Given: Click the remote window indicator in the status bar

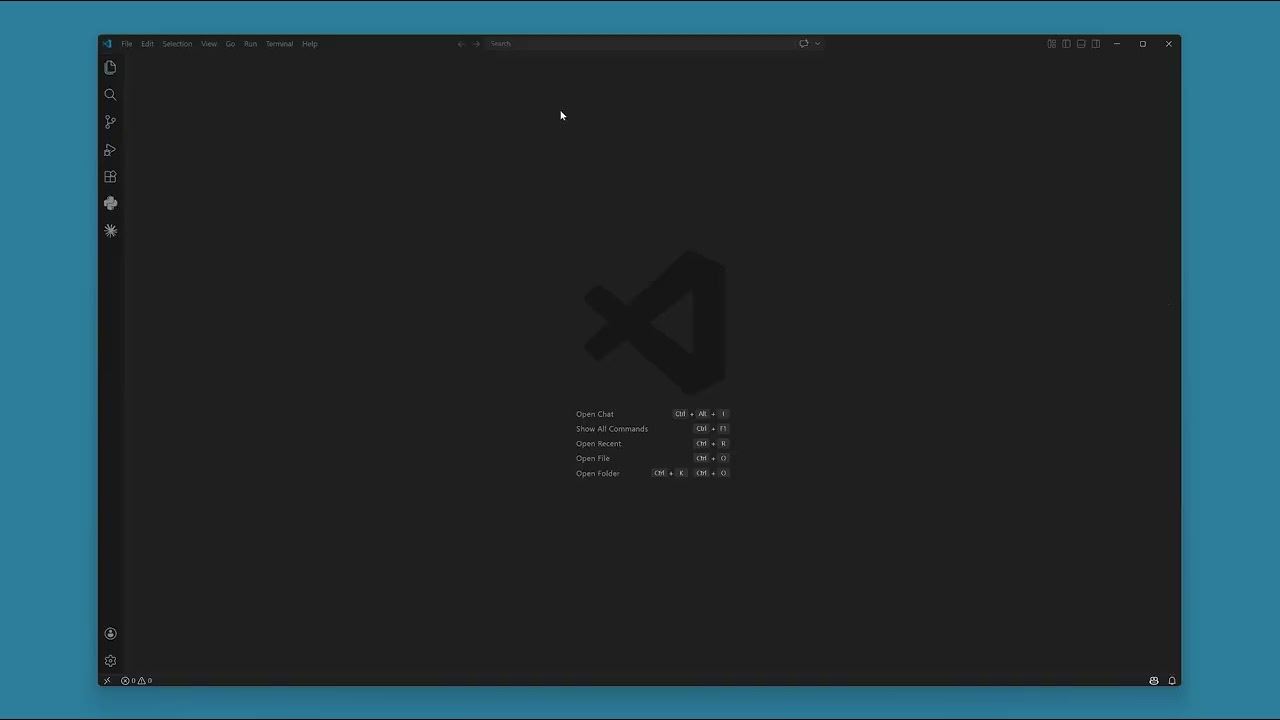Looking at the screenshot, I should [x=107, y=681].
